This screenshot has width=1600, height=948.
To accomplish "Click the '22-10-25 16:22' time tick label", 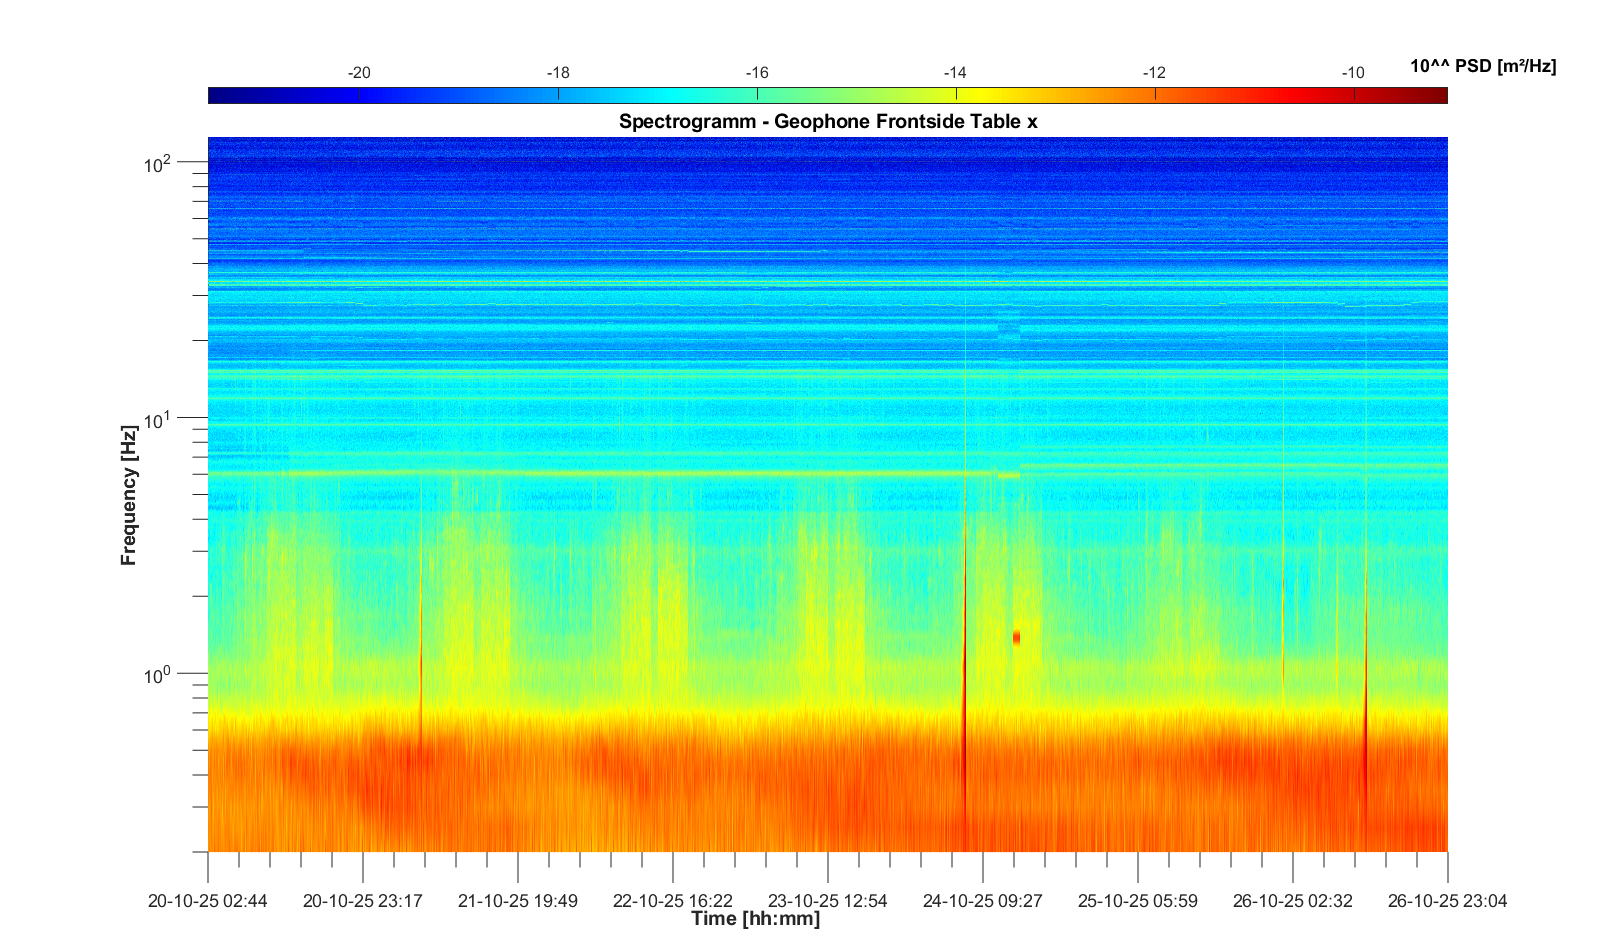I will (672, 901).
